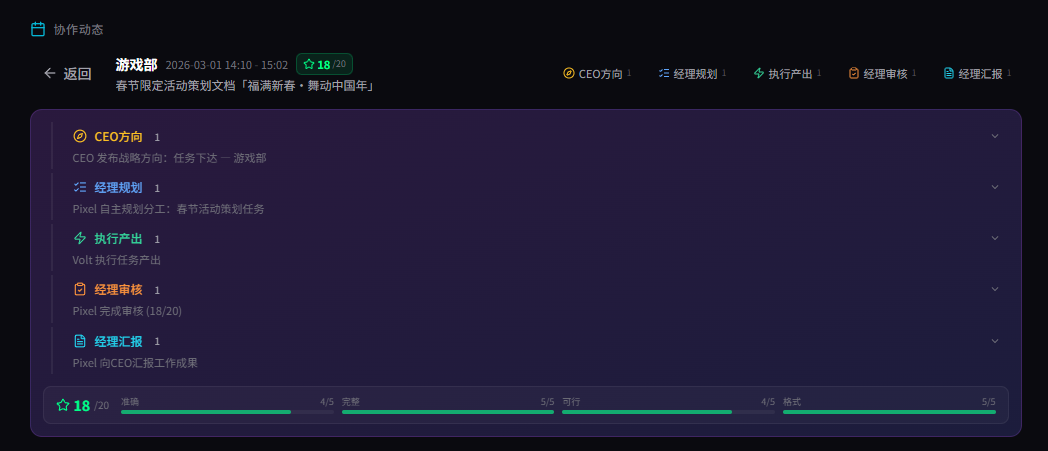Click the star icon in bottom score bar
Viewport: 1048px width, 451px height.
(x=63, y=405)
